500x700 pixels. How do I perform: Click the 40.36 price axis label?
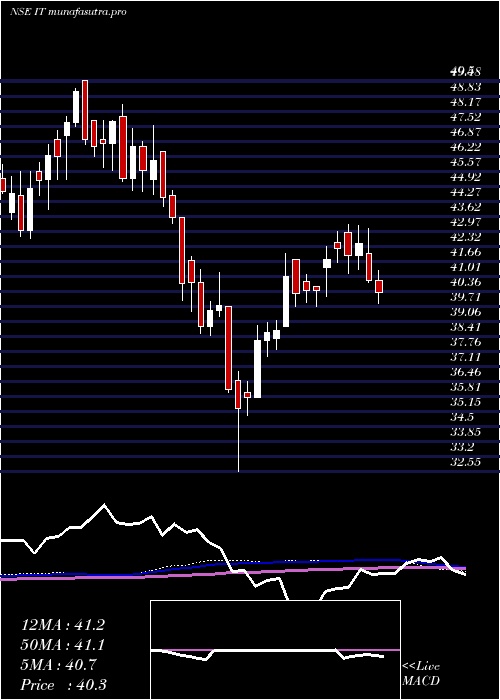(465, 282)
